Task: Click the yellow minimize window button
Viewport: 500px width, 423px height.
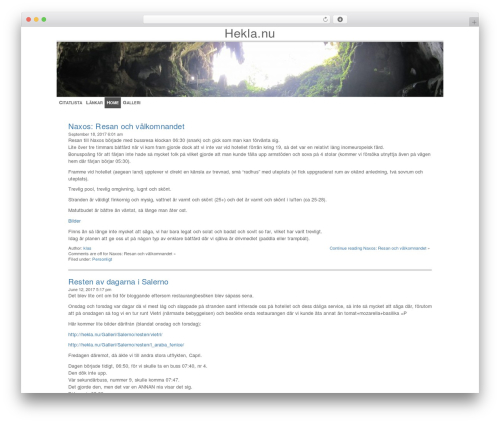Action: [x=36, y=20]
